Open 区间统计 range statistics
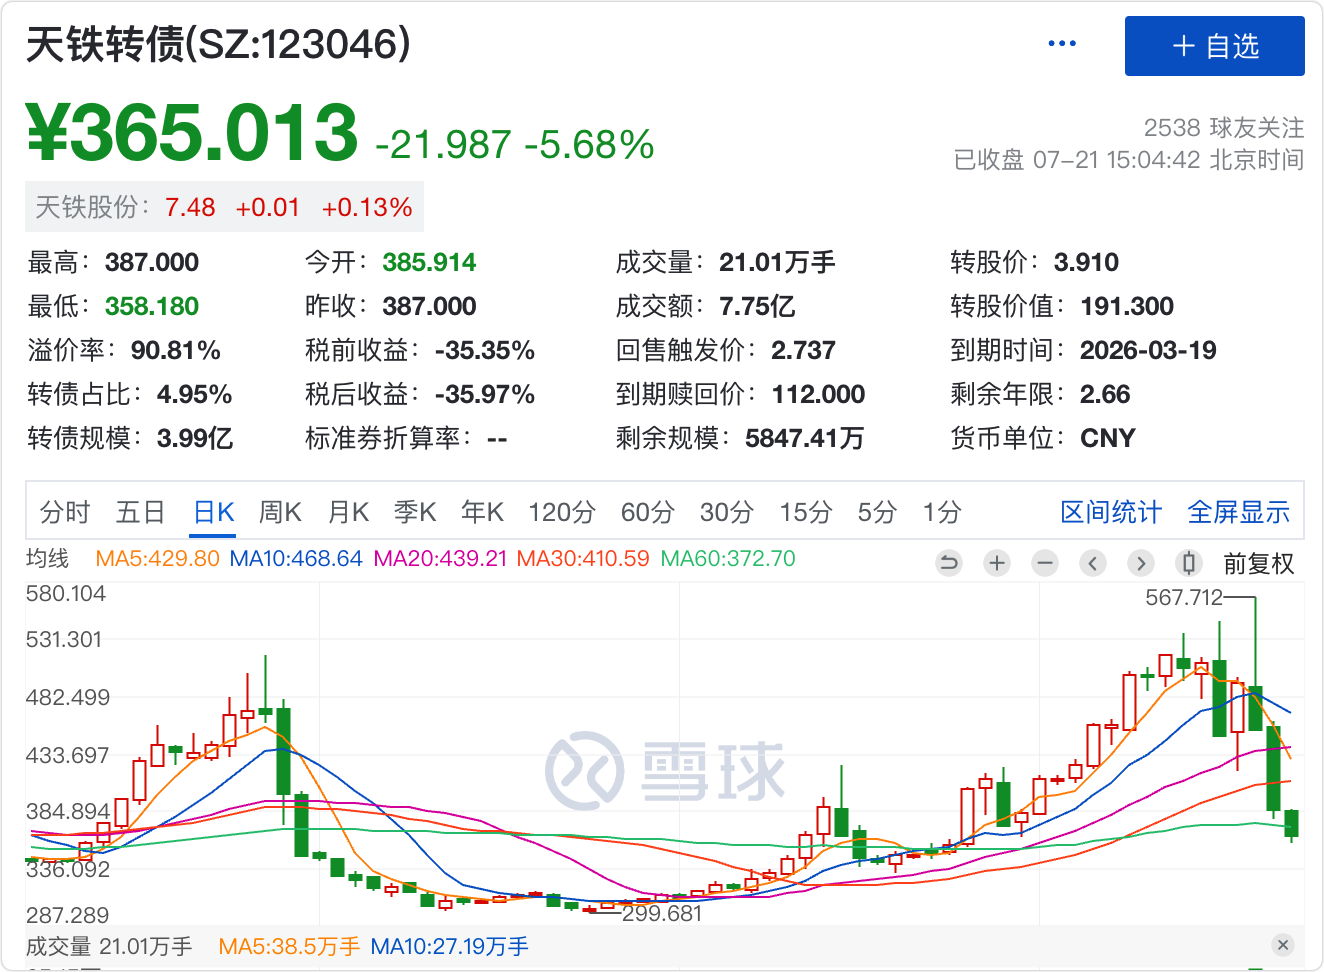1324x972 pixels. (x=1111, y=513)
